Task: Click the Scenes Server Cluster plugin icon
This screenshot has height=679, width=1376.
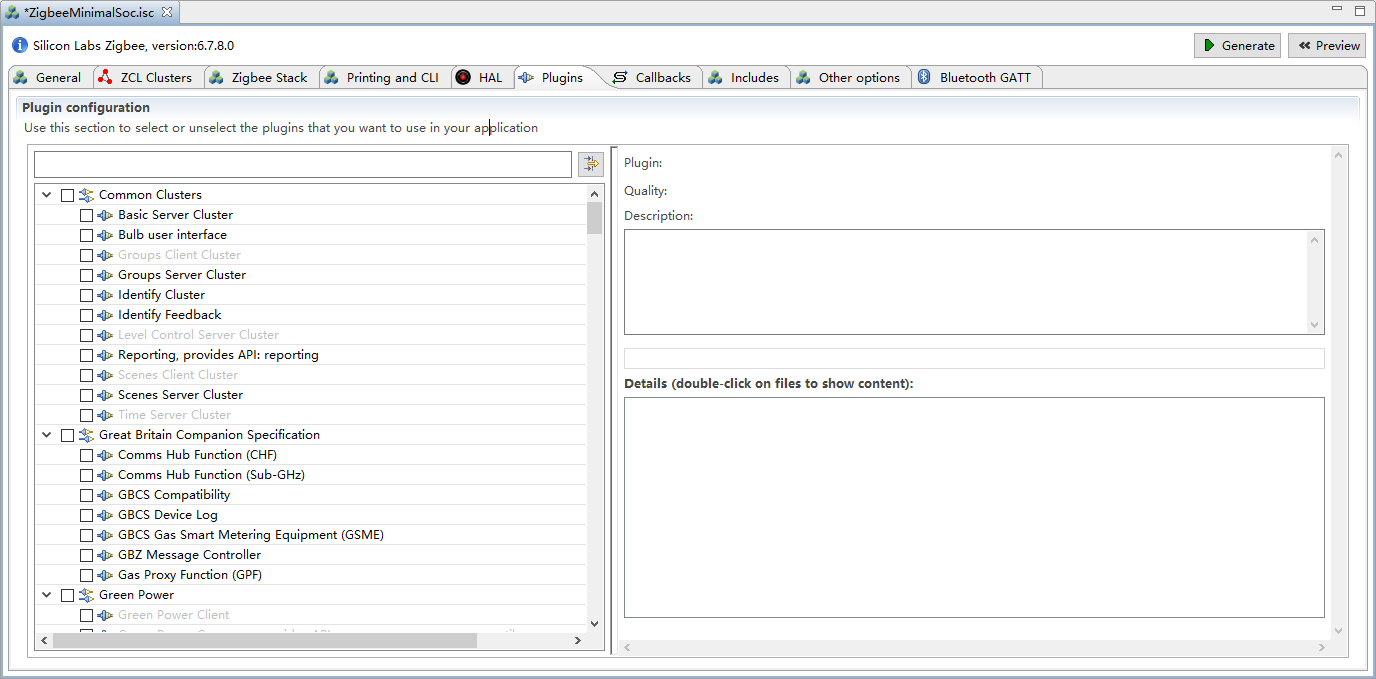Action: (x=105, y=395)
